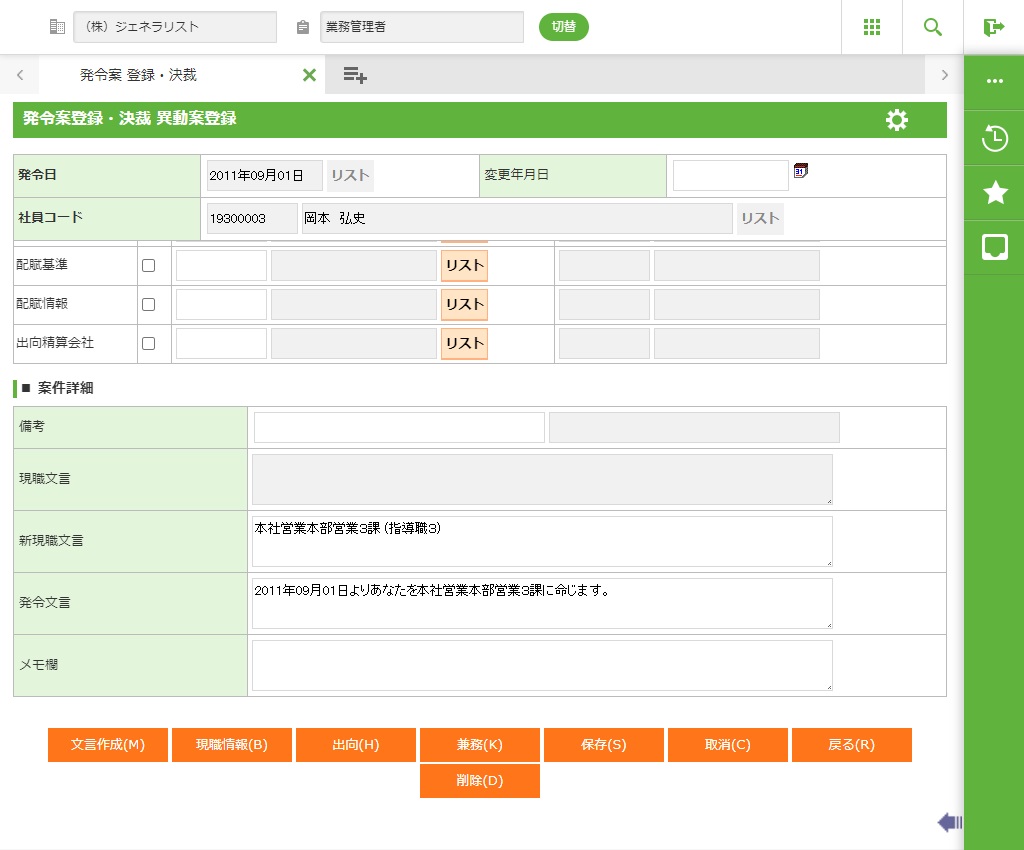Open favorites star icon in sidebar

pyautogui.click(x=994, y=193)
